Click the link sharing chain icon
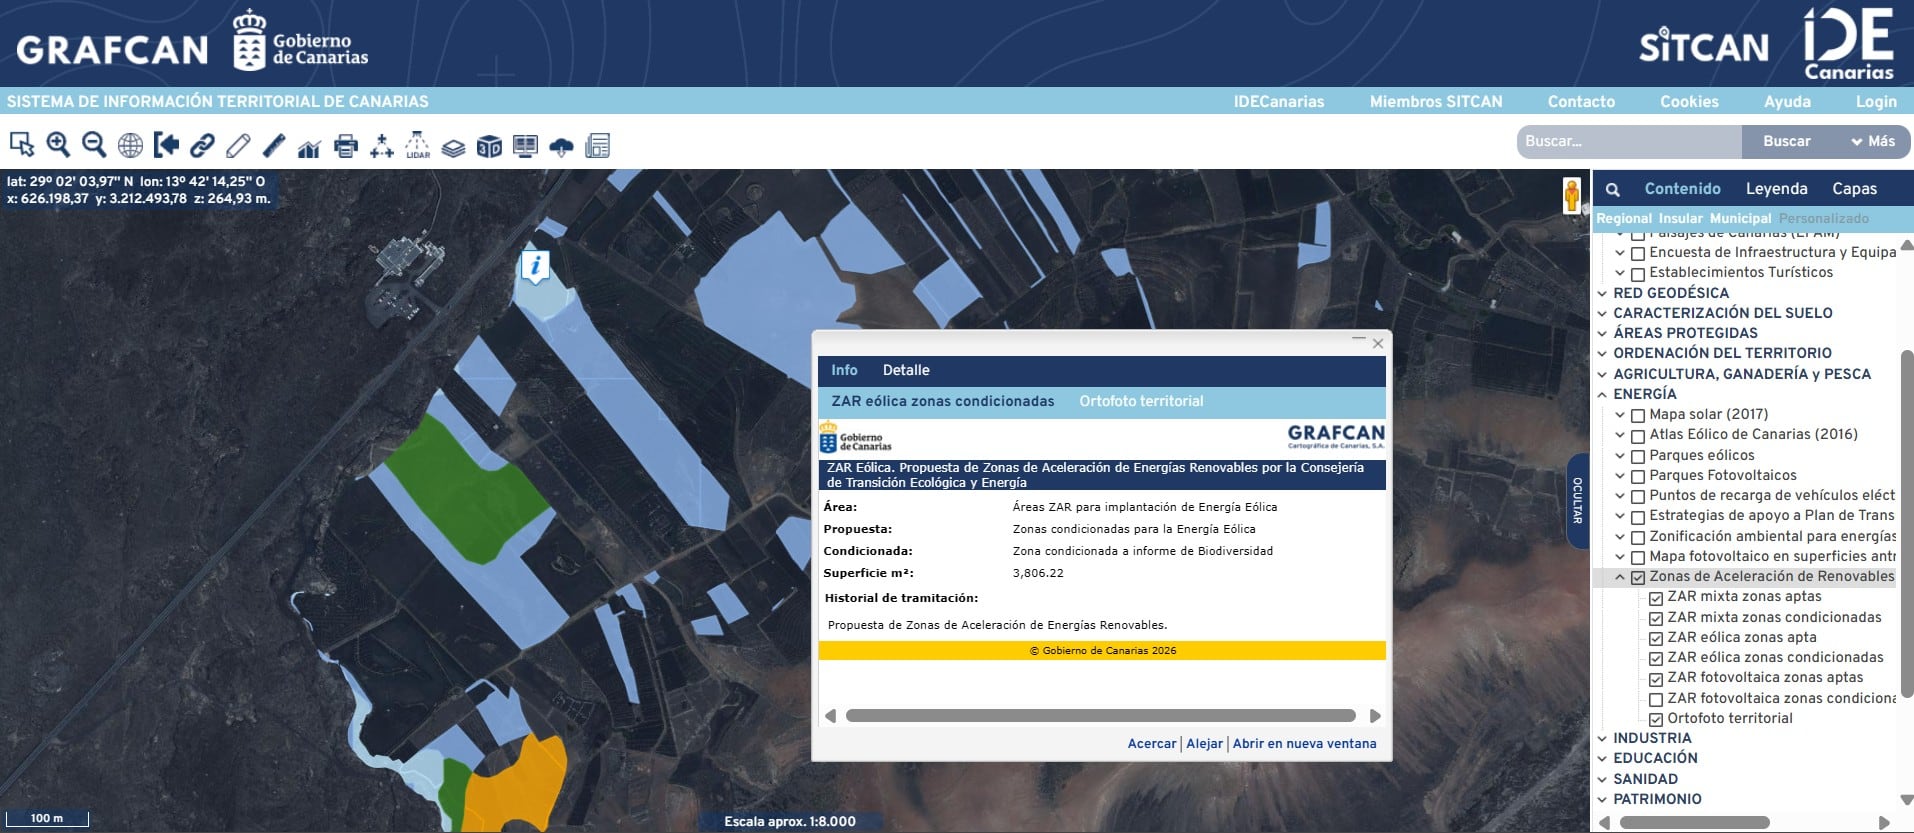This screenshot has width=1914, height=833. pyautogui.click(x=202, y=146)
